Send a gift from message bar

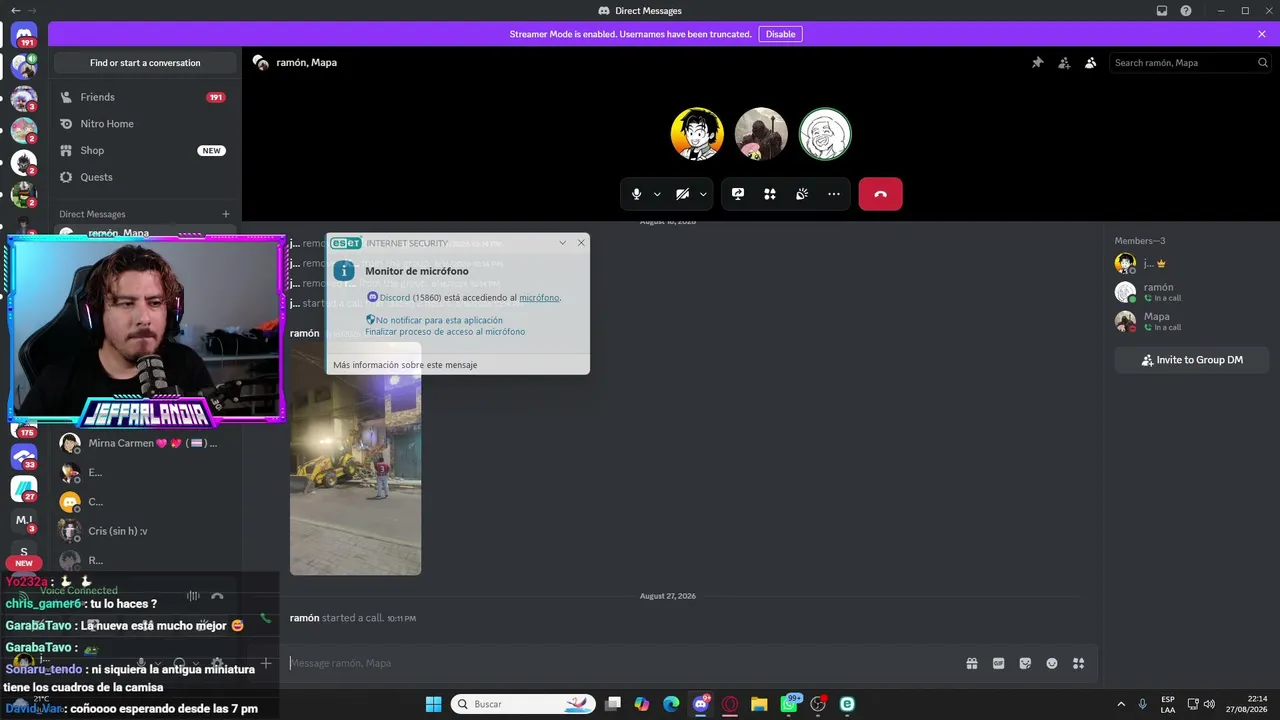tap(971, 663)
